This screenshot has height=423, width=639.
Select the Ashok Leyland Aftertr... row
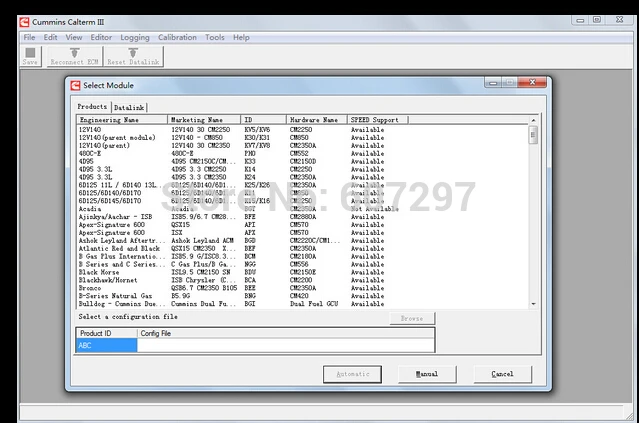click(x=304, y=240)
